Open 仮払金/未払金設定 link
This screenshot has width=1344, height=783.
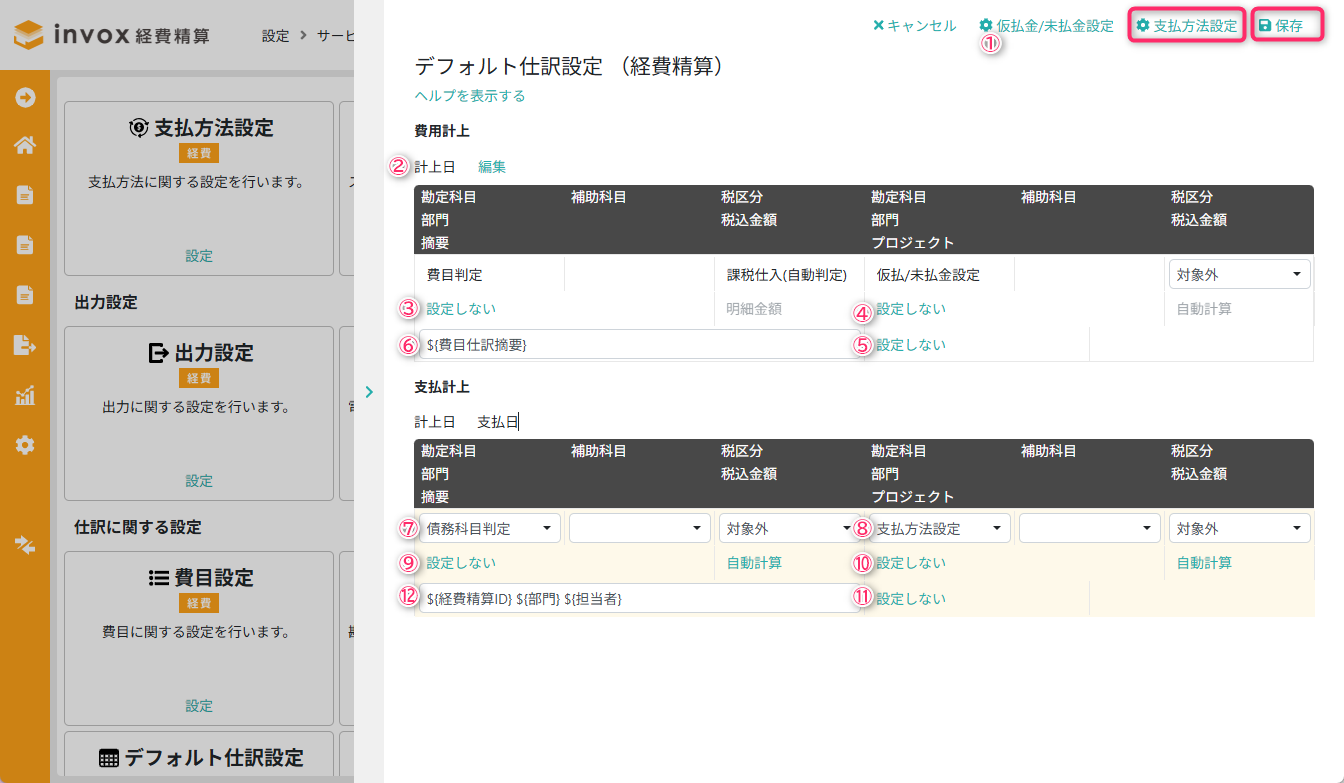(1046, 26)
